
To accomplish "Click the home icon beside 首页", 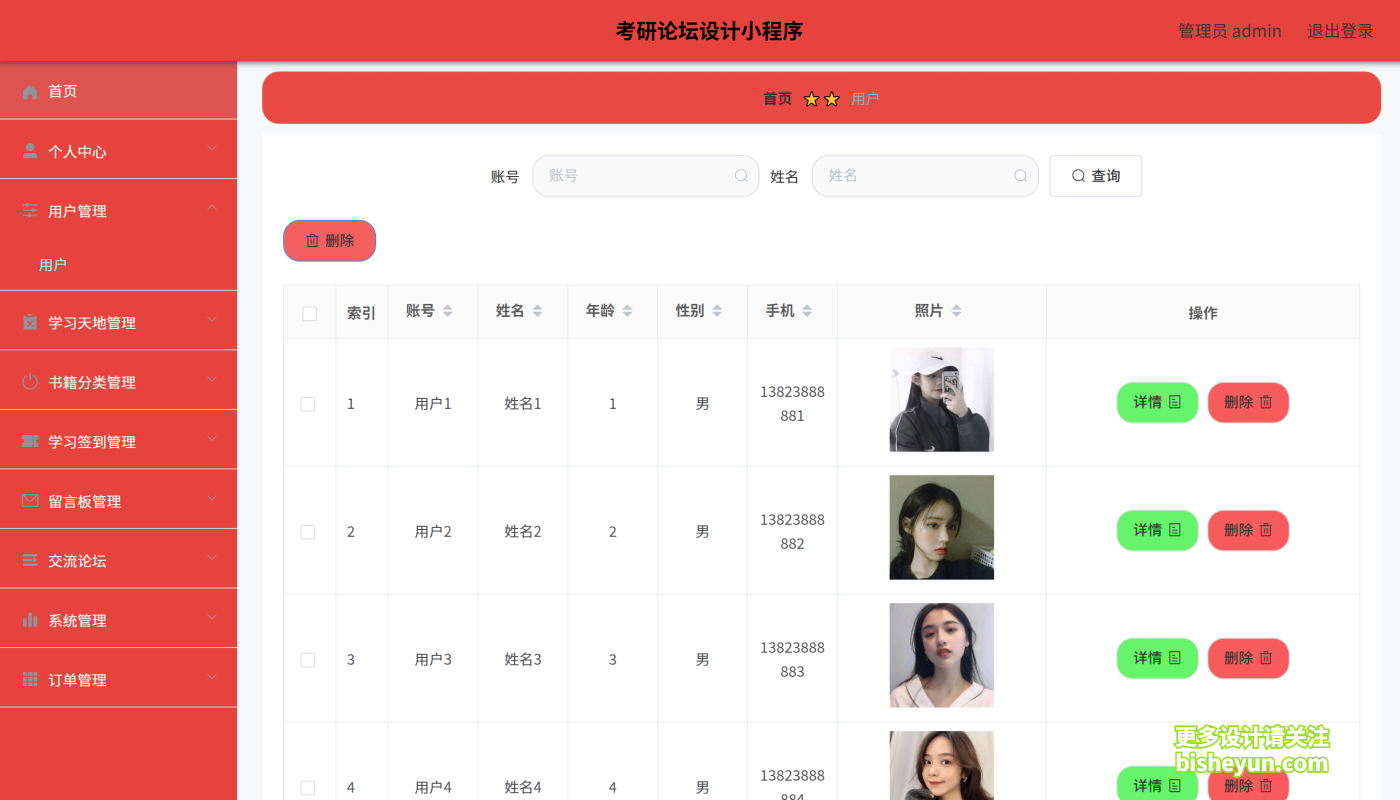I will 29,91.
